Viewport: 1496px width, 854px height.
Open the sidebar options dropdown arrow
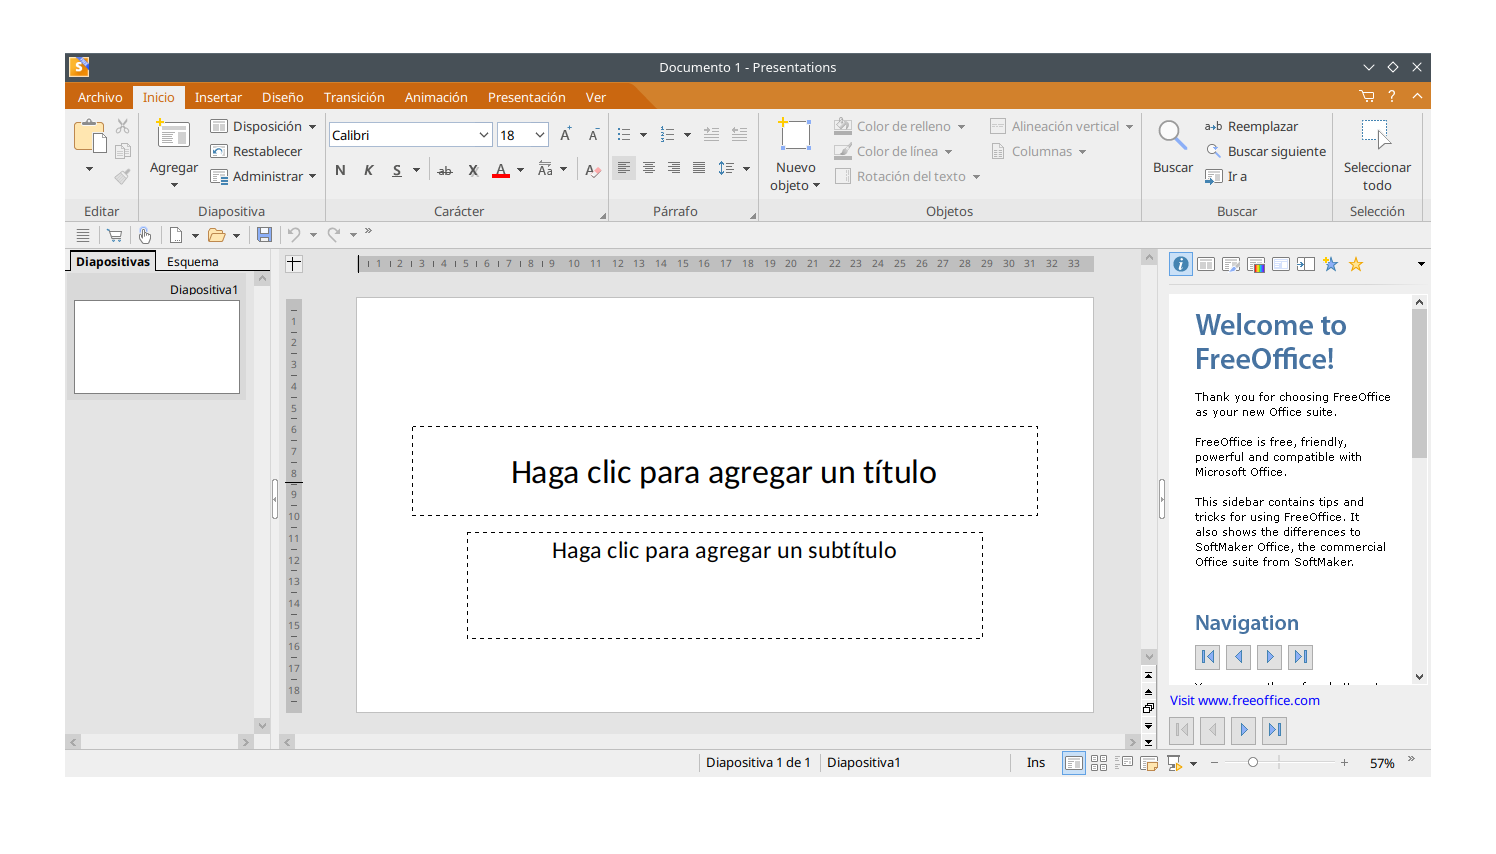coord(1421,264)
